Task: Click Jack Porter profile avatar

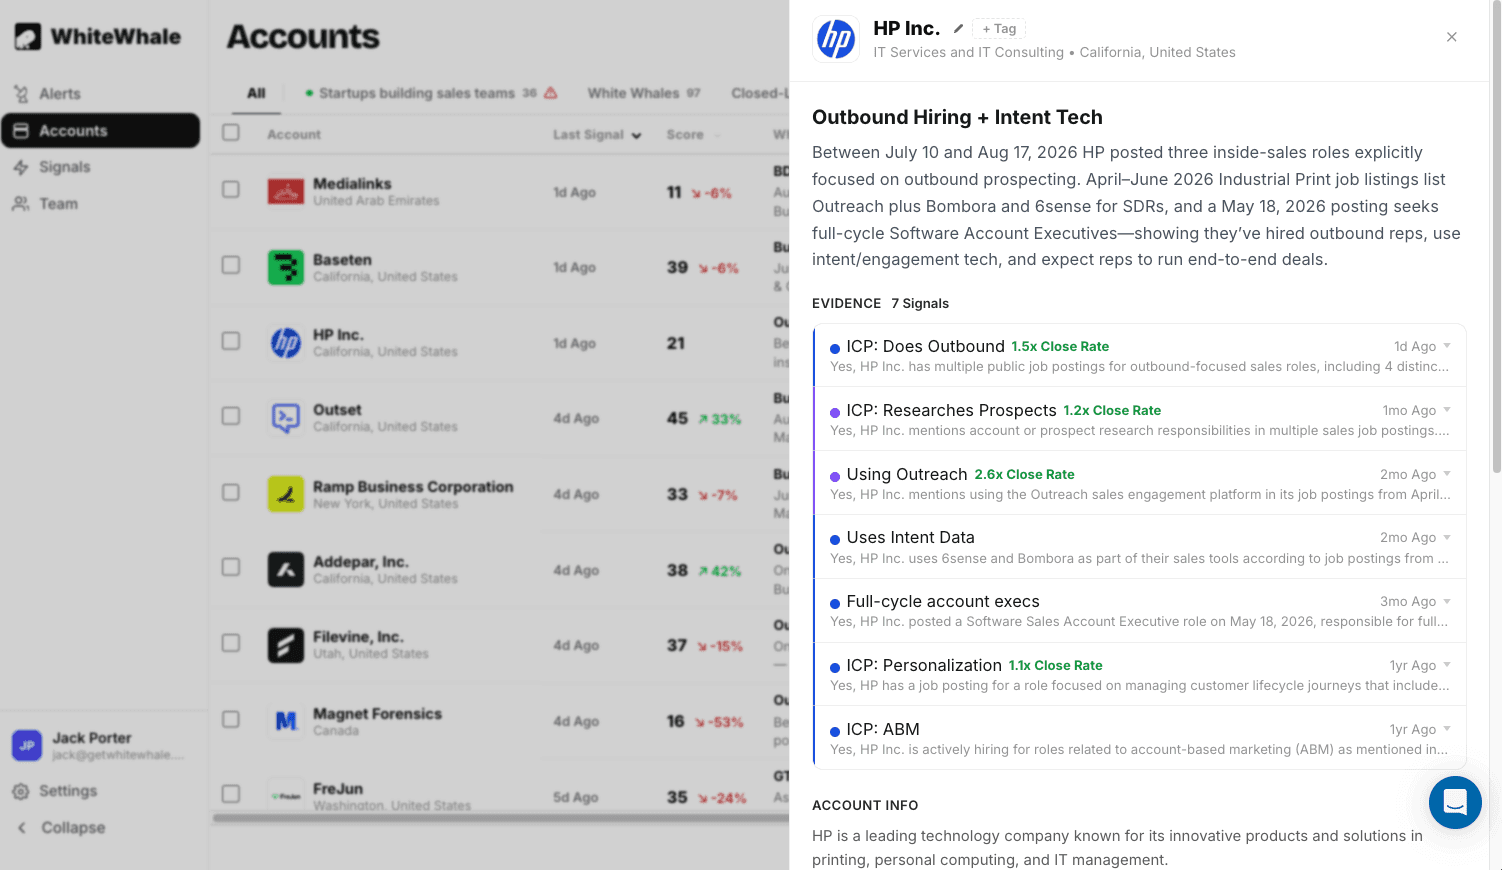Action: [27, 745]
